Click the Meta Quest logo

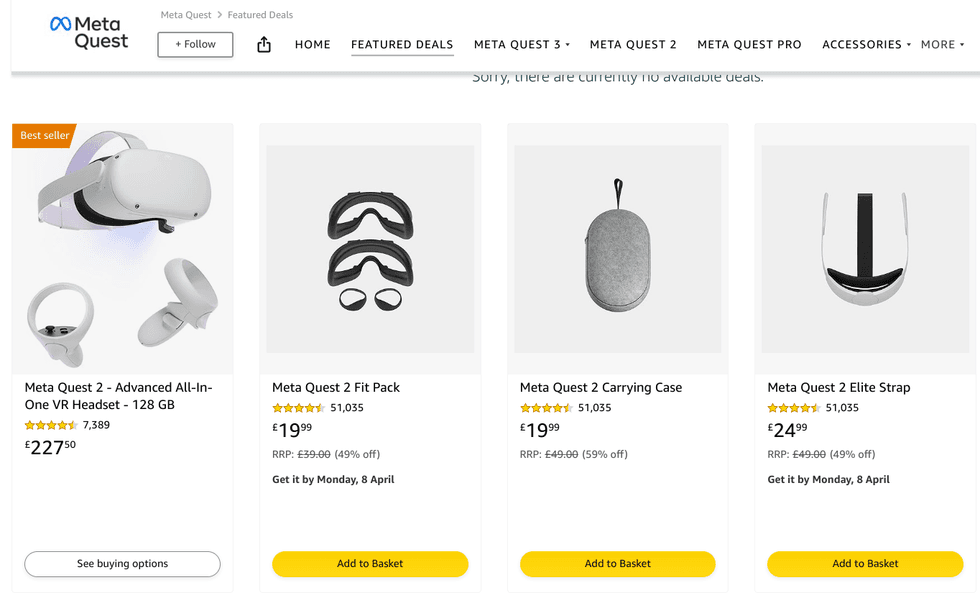click(x=89, y=33)
